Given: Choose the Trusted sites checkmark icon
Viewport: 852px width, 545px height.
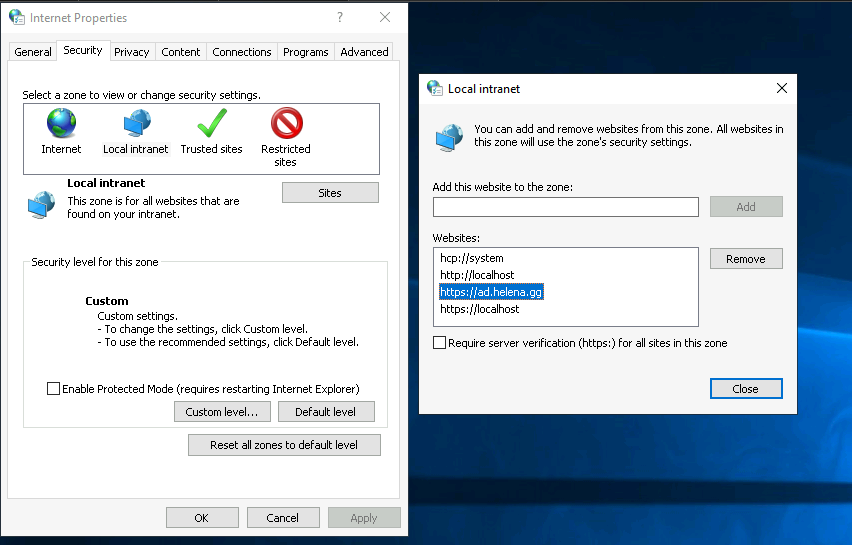Looking at the screenshot, I should click(x=212, y=124).
